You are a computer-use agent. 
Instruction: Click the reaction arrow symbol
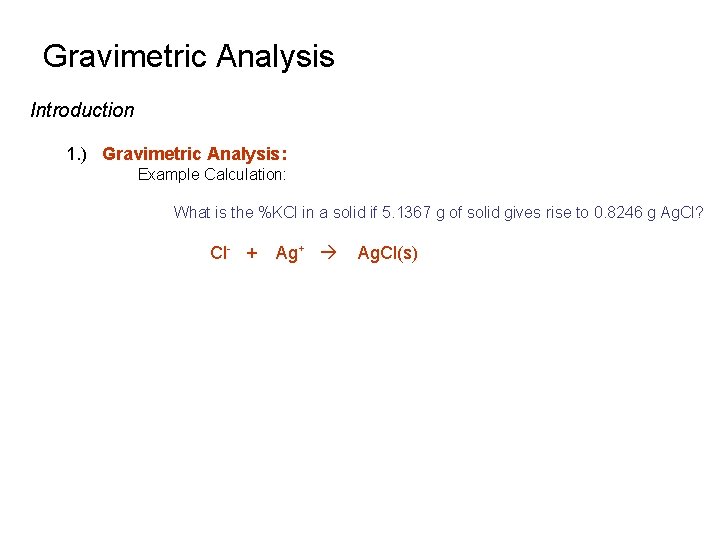(x=328, y=253)
